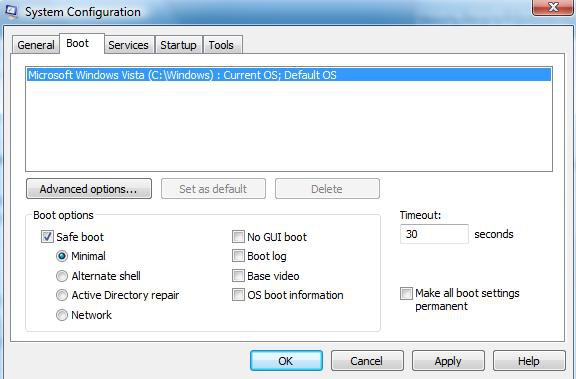Select the Minimal radio option

coord(62,256)
